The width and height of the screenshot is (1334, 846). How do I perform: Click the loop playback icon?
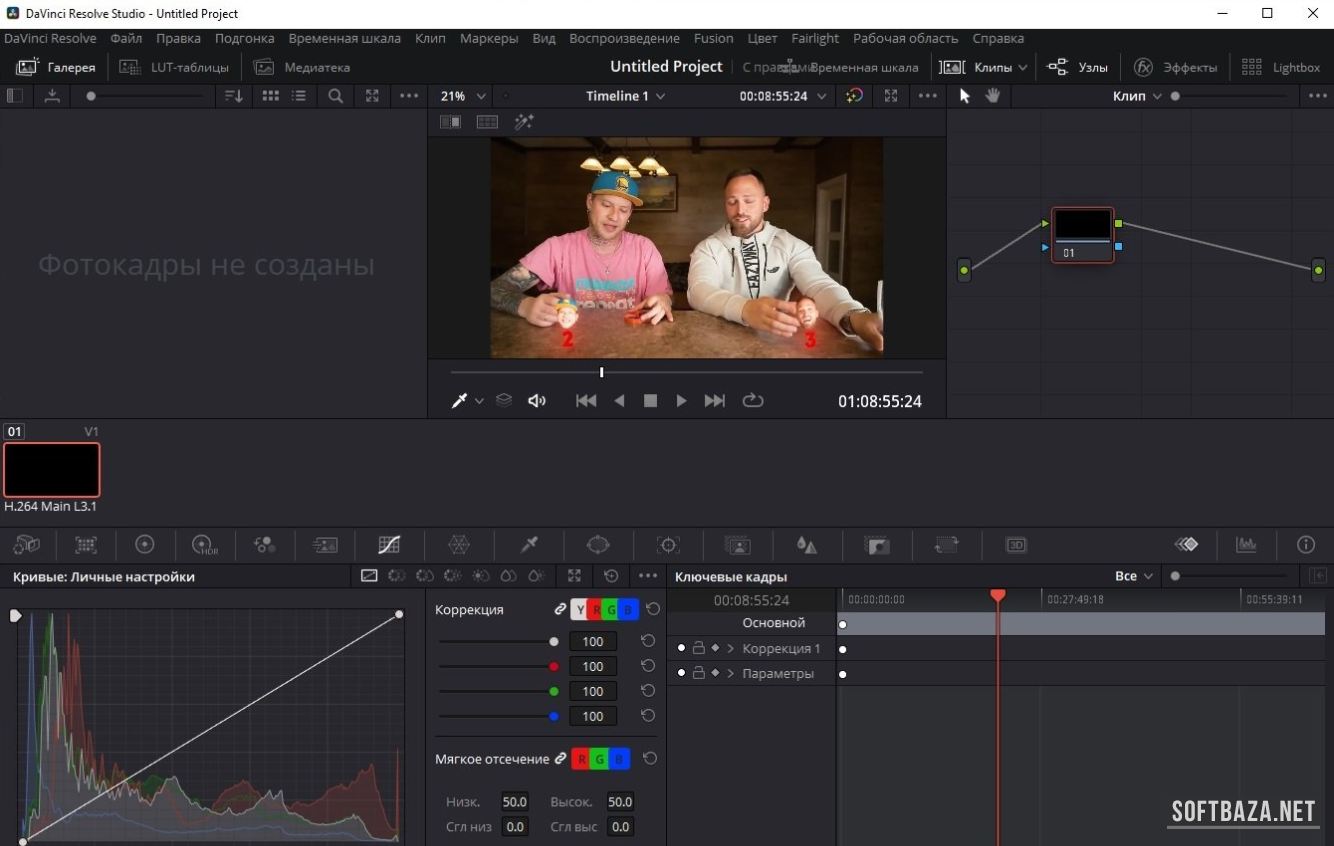pos(753,401)
